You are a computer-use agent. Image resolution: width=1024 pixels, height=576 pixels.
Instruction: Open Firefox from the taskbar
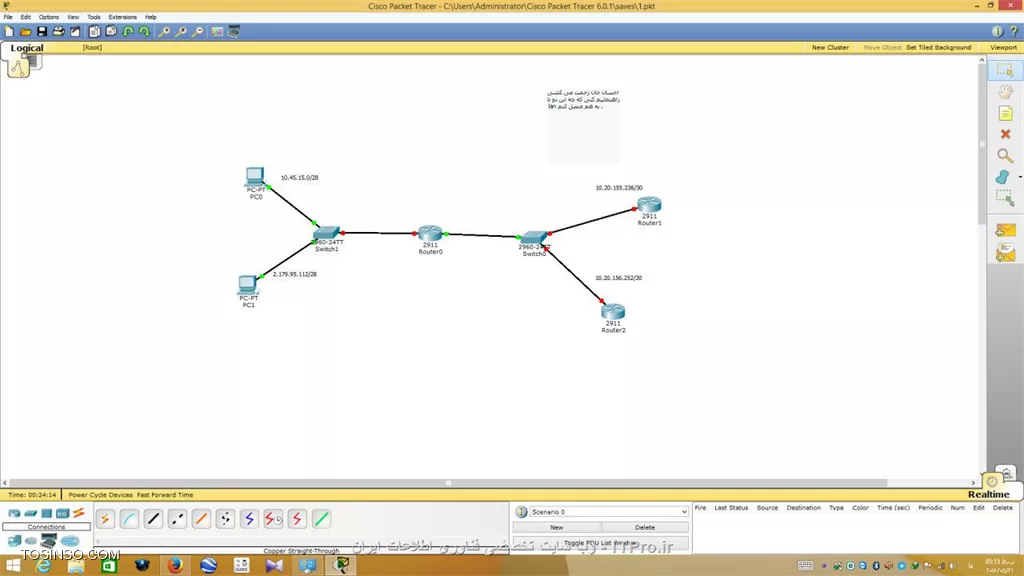pos(175,566)
